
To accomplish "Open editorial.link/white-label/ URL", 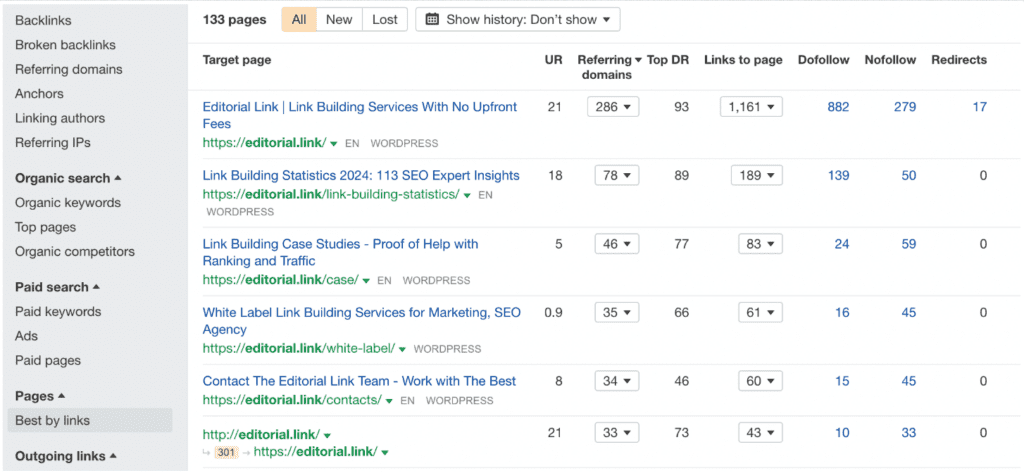I will click(x=299, y=348).
